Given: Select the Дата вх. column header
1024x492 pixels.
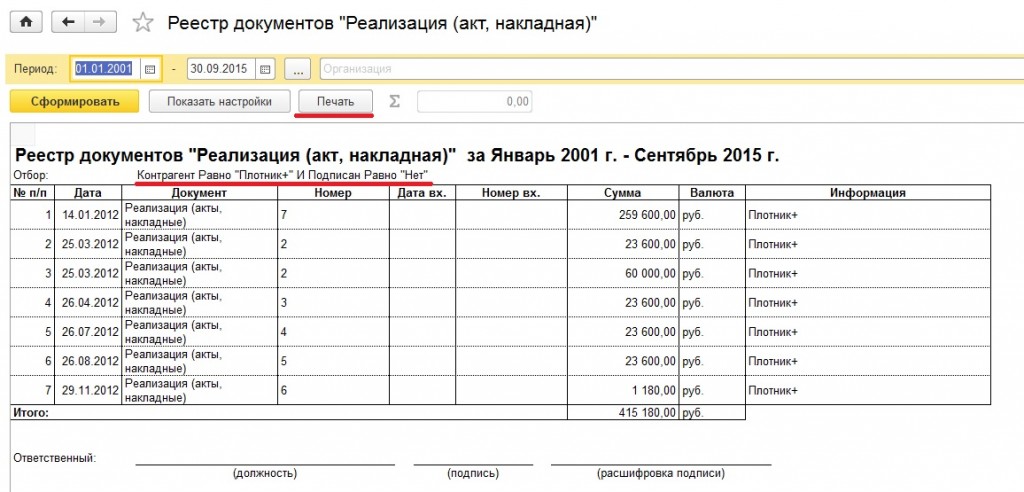Looking at the screenshot, I should coord(422,193).
